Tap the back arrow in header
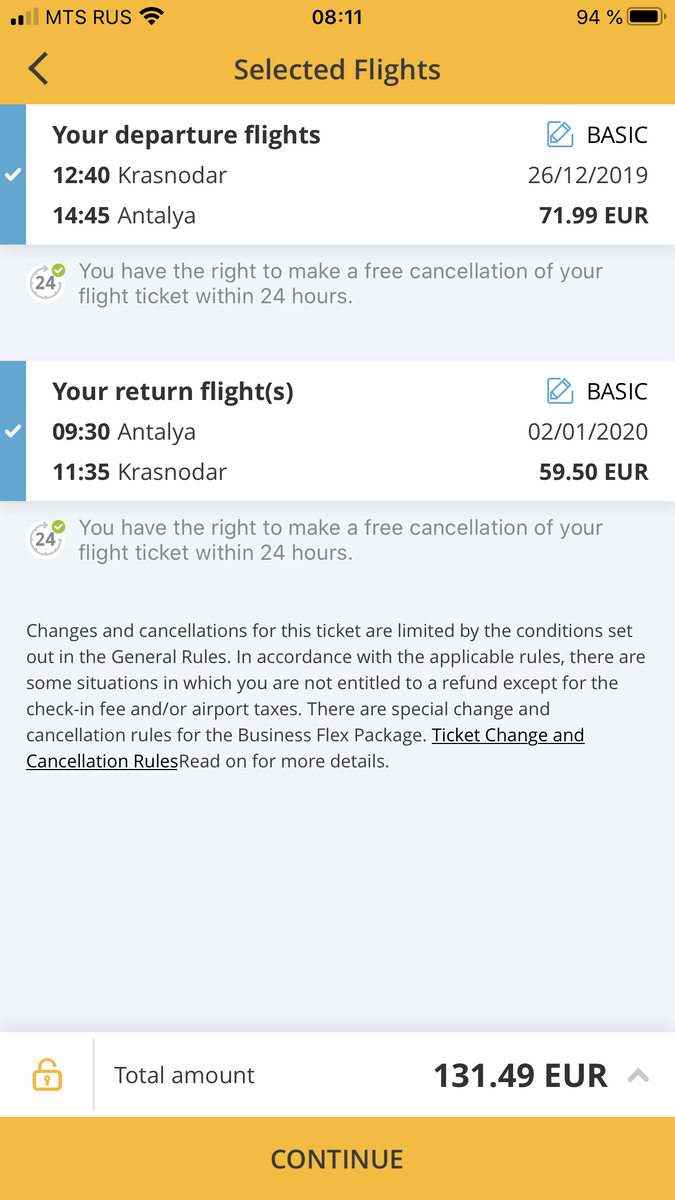 (38, 69)
